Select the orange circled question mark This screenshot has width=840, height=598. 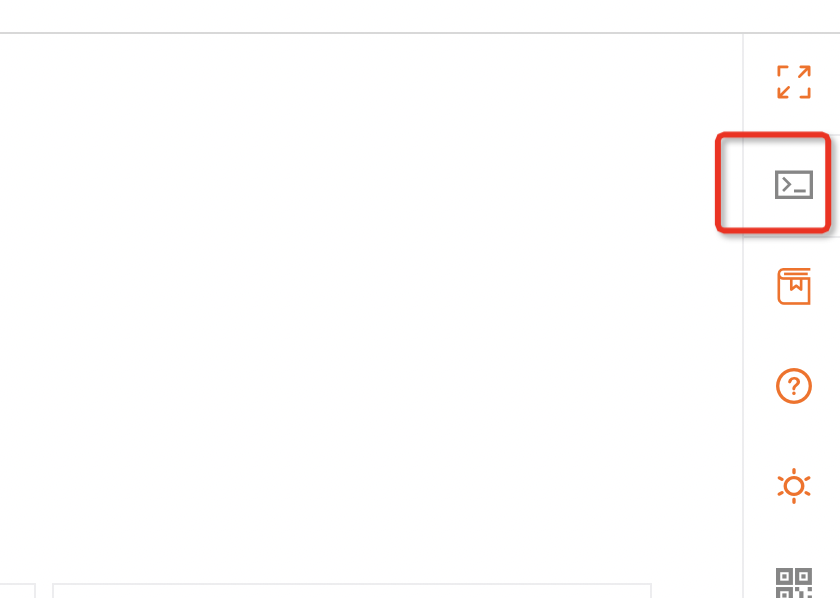pyautogui.click(x=793, y=386)
